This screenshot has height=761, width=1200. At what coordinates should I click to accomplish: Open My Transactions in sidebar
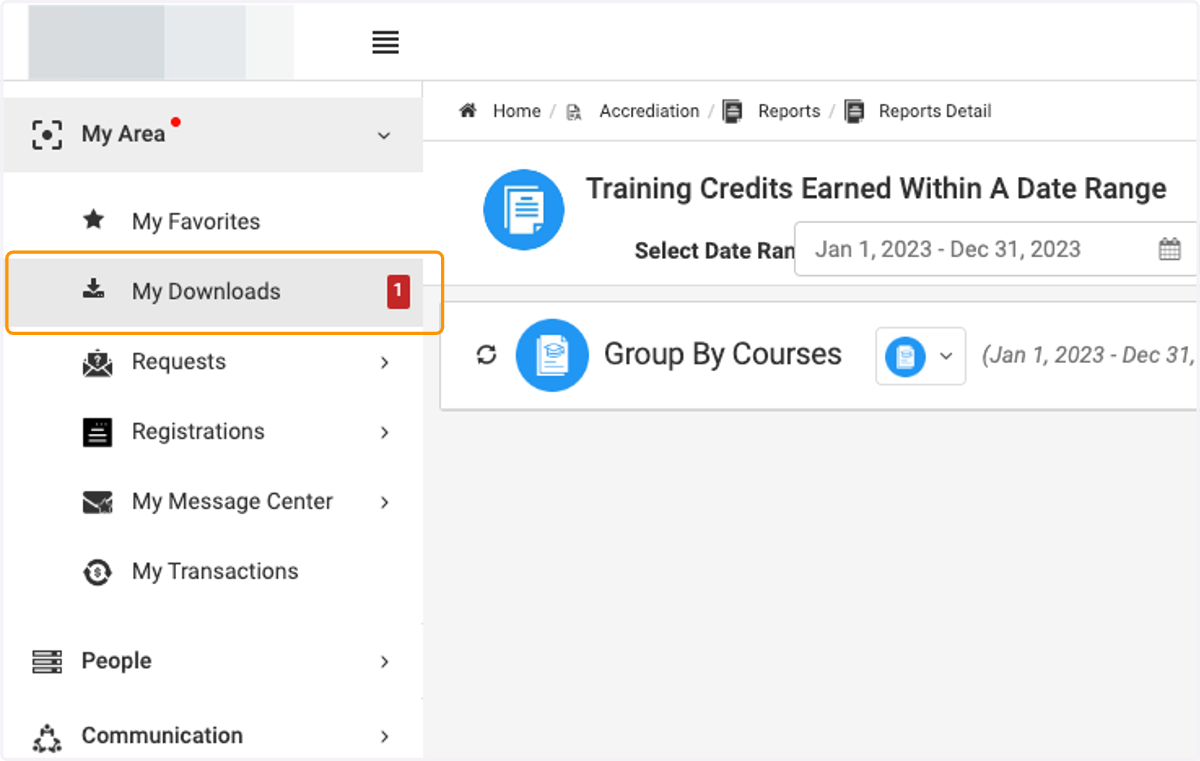coord(215,571)
